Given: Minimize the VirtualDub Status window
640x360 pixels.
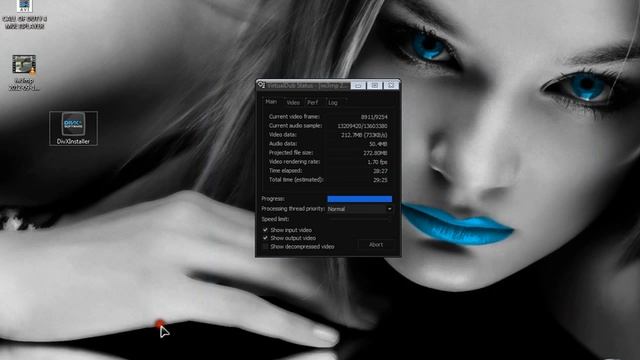Looking at the screenshot, I should 358,85.
